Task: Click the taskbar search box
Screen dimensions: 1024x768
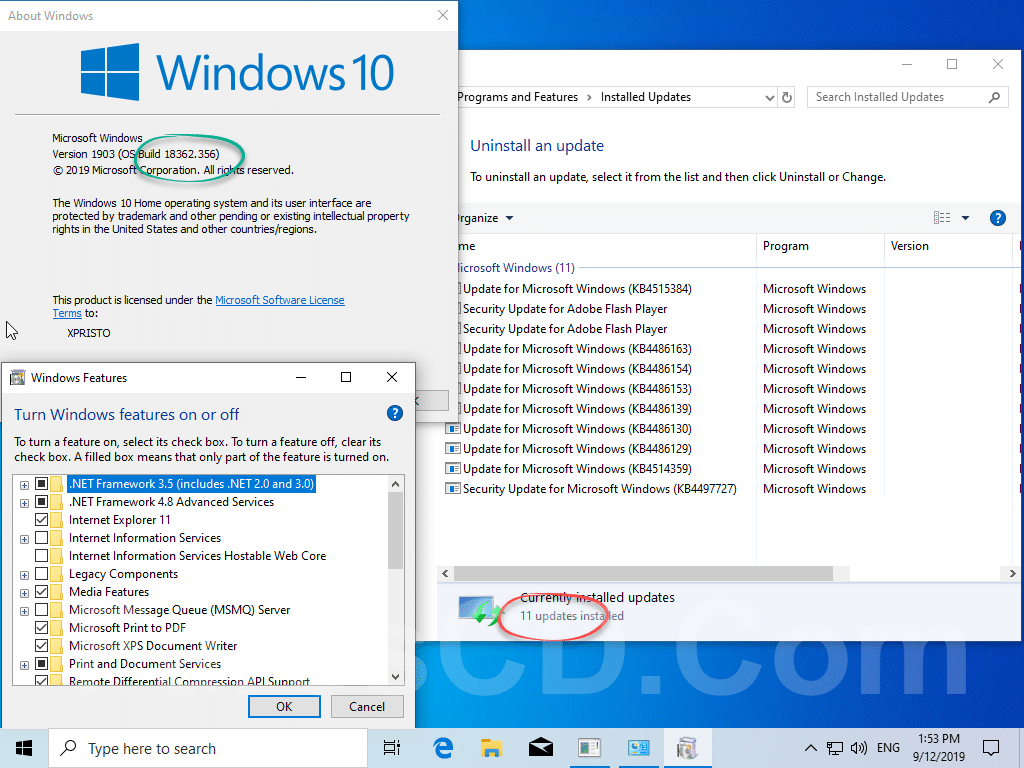Action: pos(208,748)
